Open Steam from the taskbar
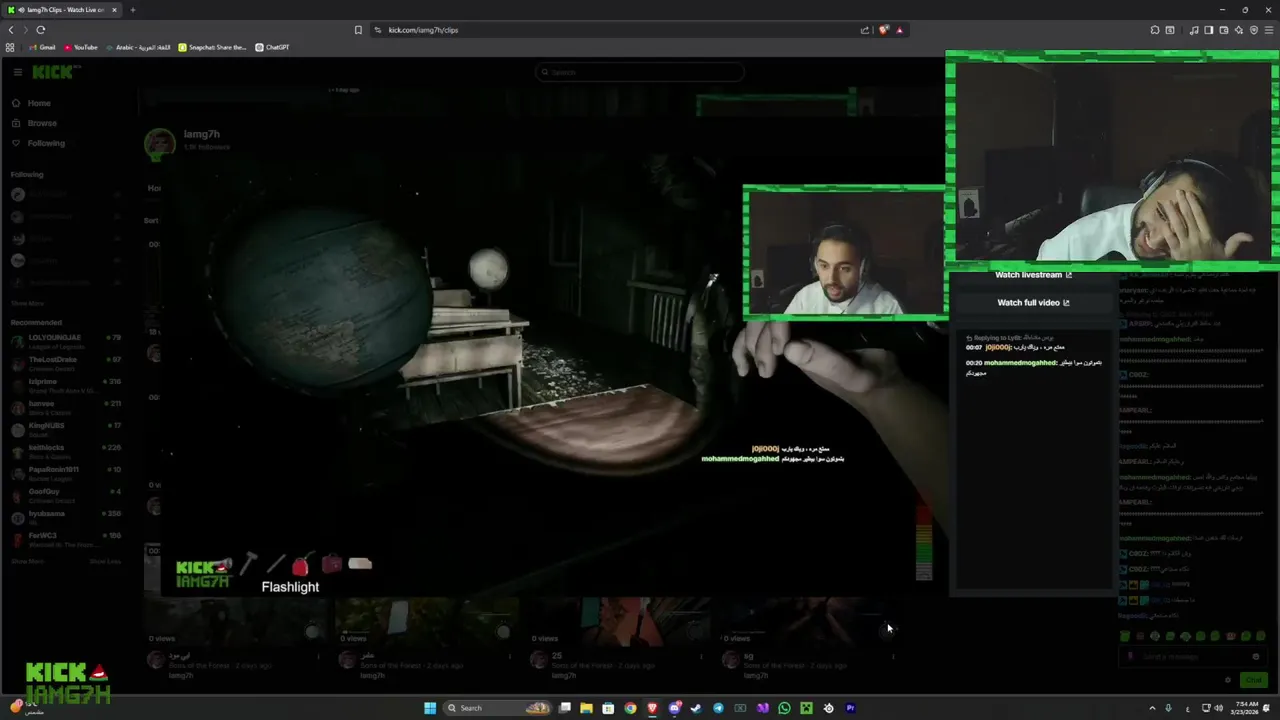 [x=696, y=708]
